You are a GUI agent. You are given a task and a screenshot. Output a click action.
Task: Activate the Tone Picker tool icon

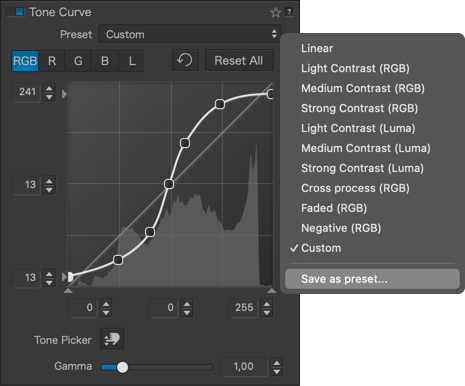point(112,339)
